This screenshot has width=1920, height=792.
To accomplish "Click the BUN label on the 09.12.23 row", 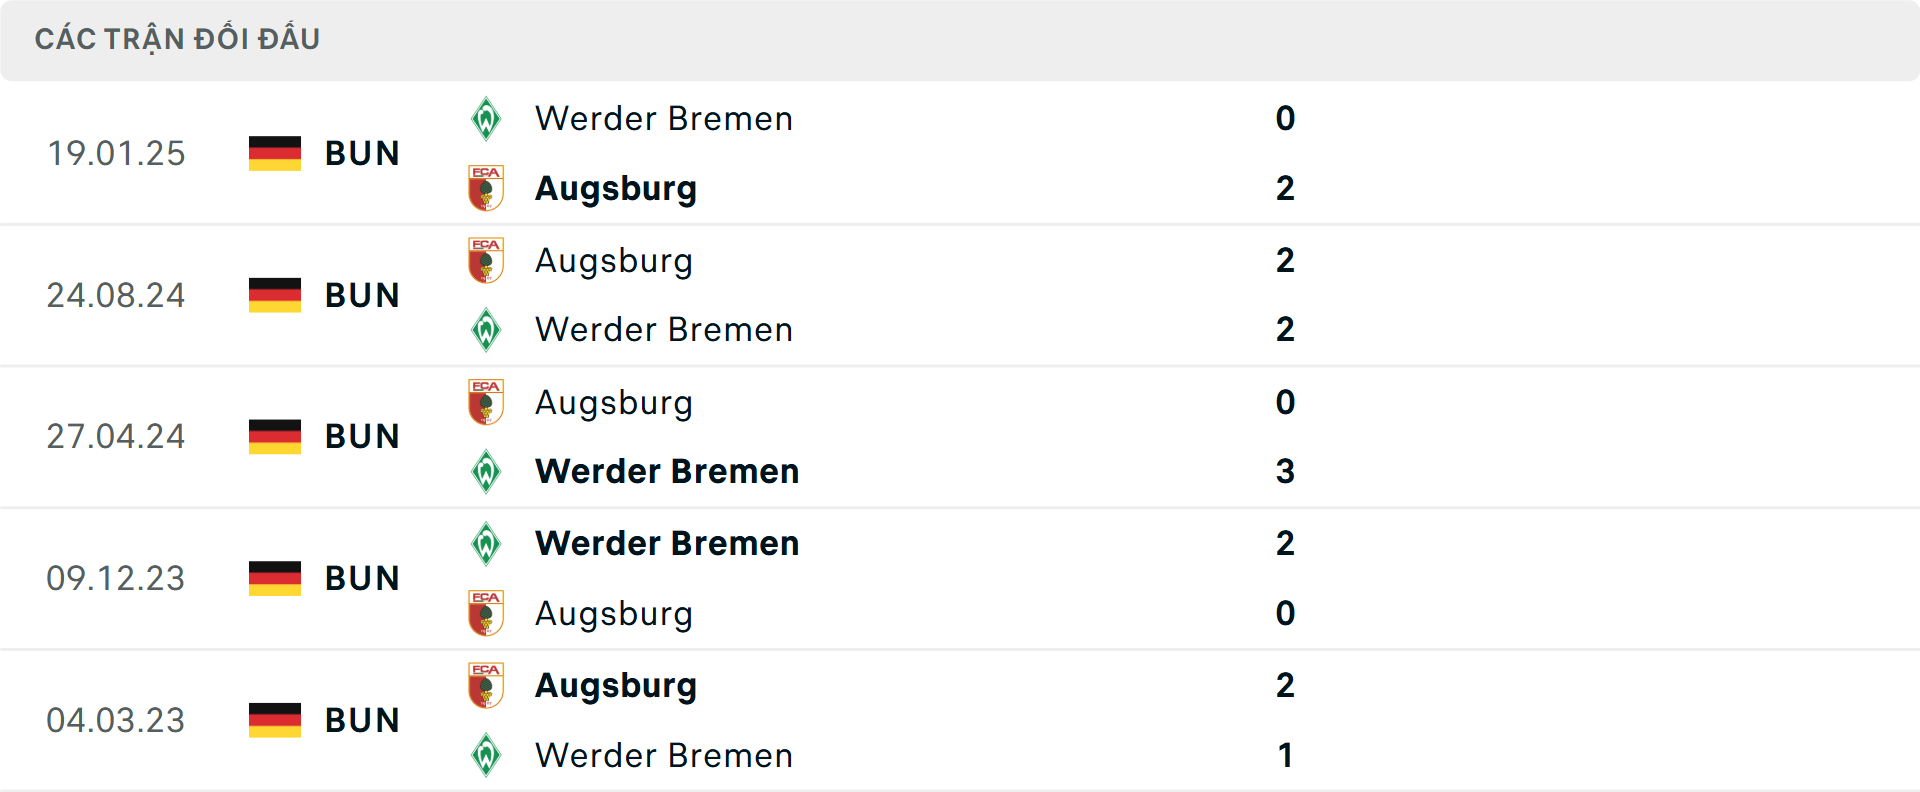I will point(362,578).
